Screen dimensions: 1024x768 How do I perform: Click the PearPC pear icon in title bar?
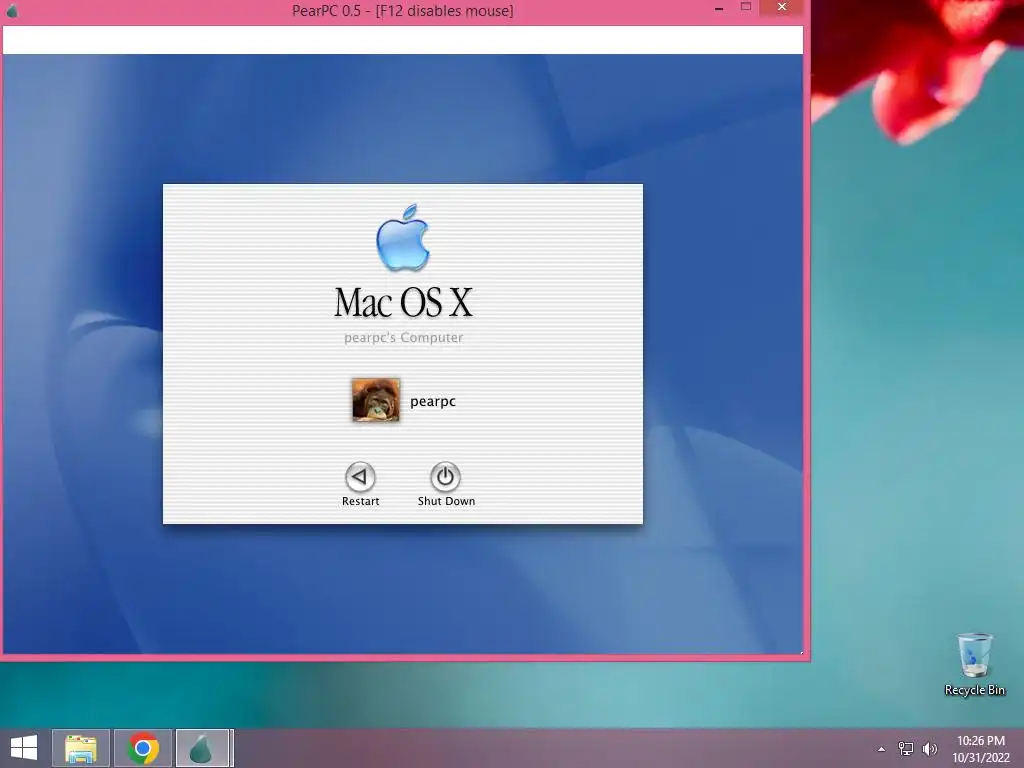(x=12, y=10)
